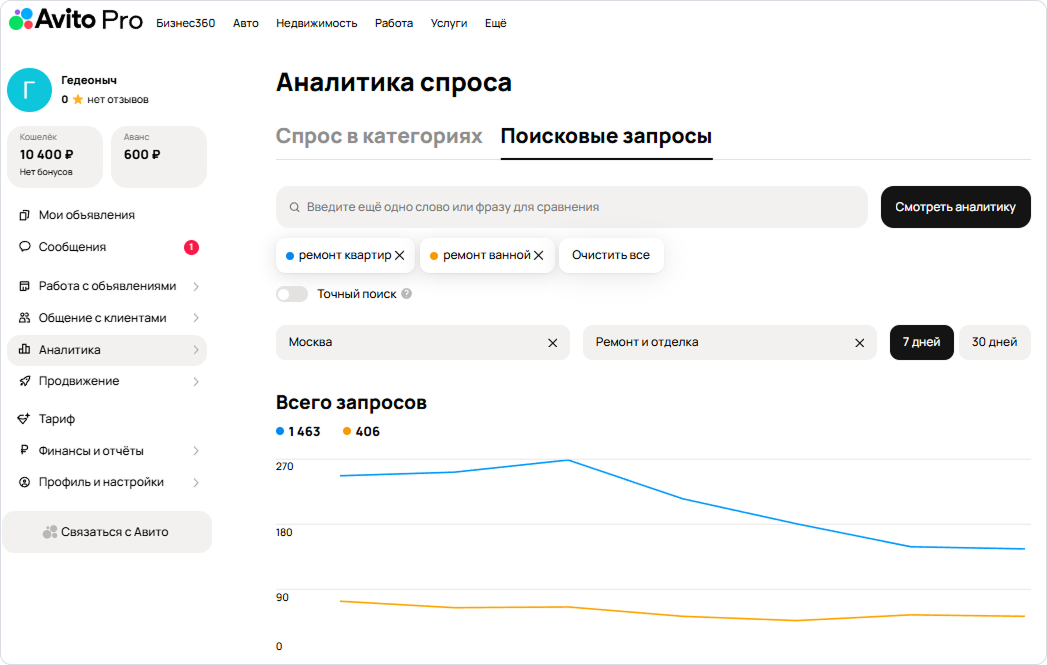The width and height of the screenshot is (1047, 665).
Task: Click the Гедеоныч profile avatar
Action: [x=29, y=90]
